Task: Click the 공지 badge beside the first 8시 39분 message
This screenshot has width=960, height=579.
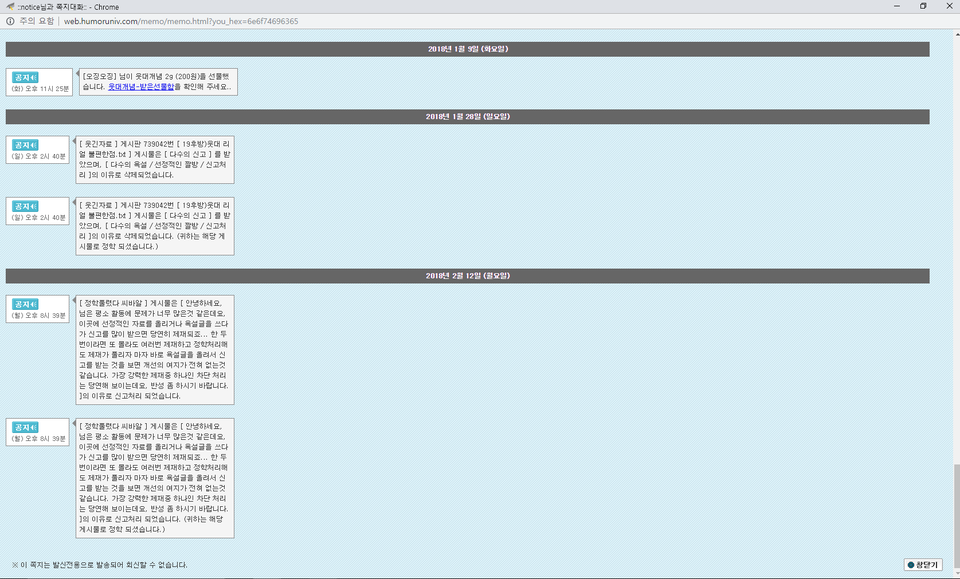Action: click(25, 304)
